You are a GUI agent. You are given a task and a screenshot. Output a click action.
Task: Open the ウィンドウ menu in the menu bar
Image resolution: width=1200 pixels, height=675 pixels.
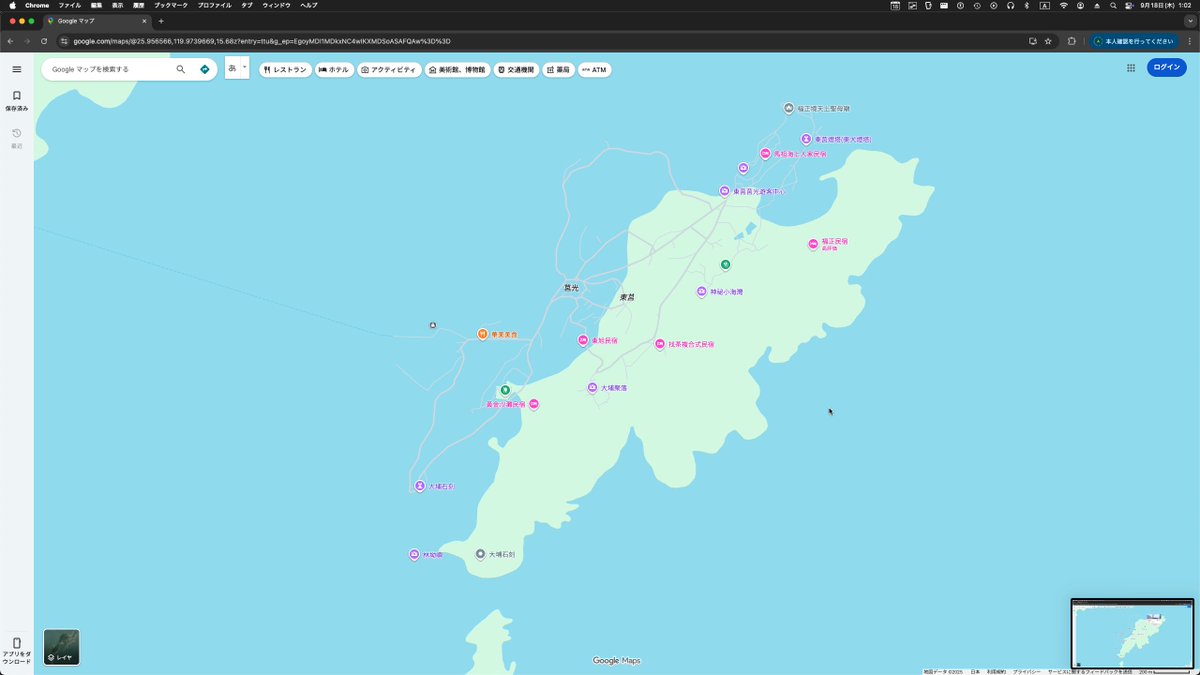click(276, 5)
